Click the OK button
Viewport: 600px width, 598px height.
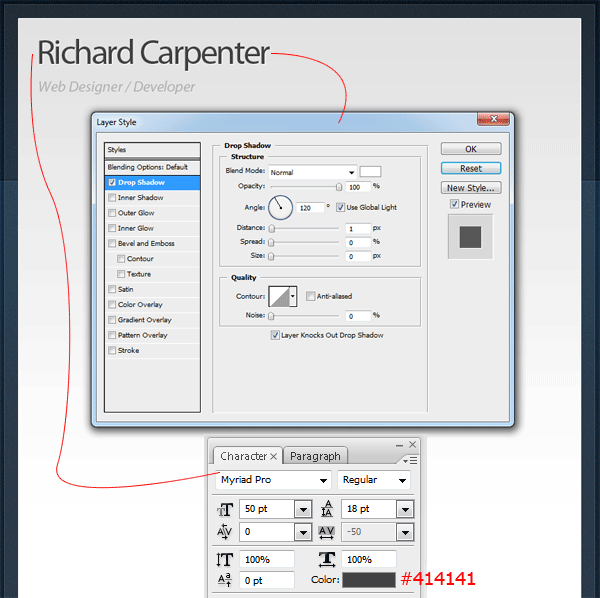click(471, 149)
